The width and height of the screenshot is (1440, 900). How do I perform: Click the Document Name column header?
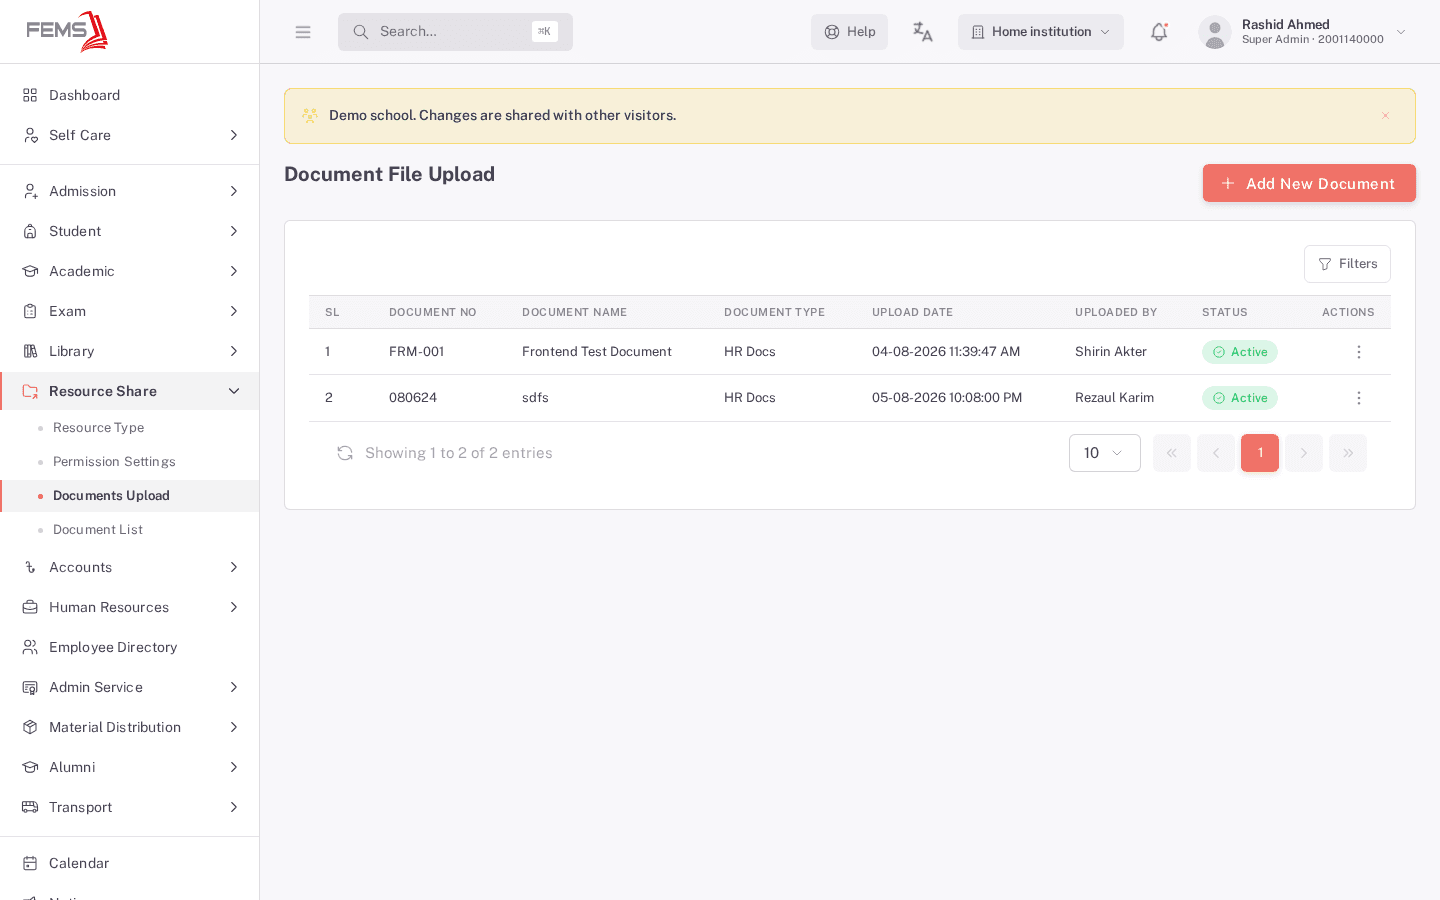click(575, 312)
